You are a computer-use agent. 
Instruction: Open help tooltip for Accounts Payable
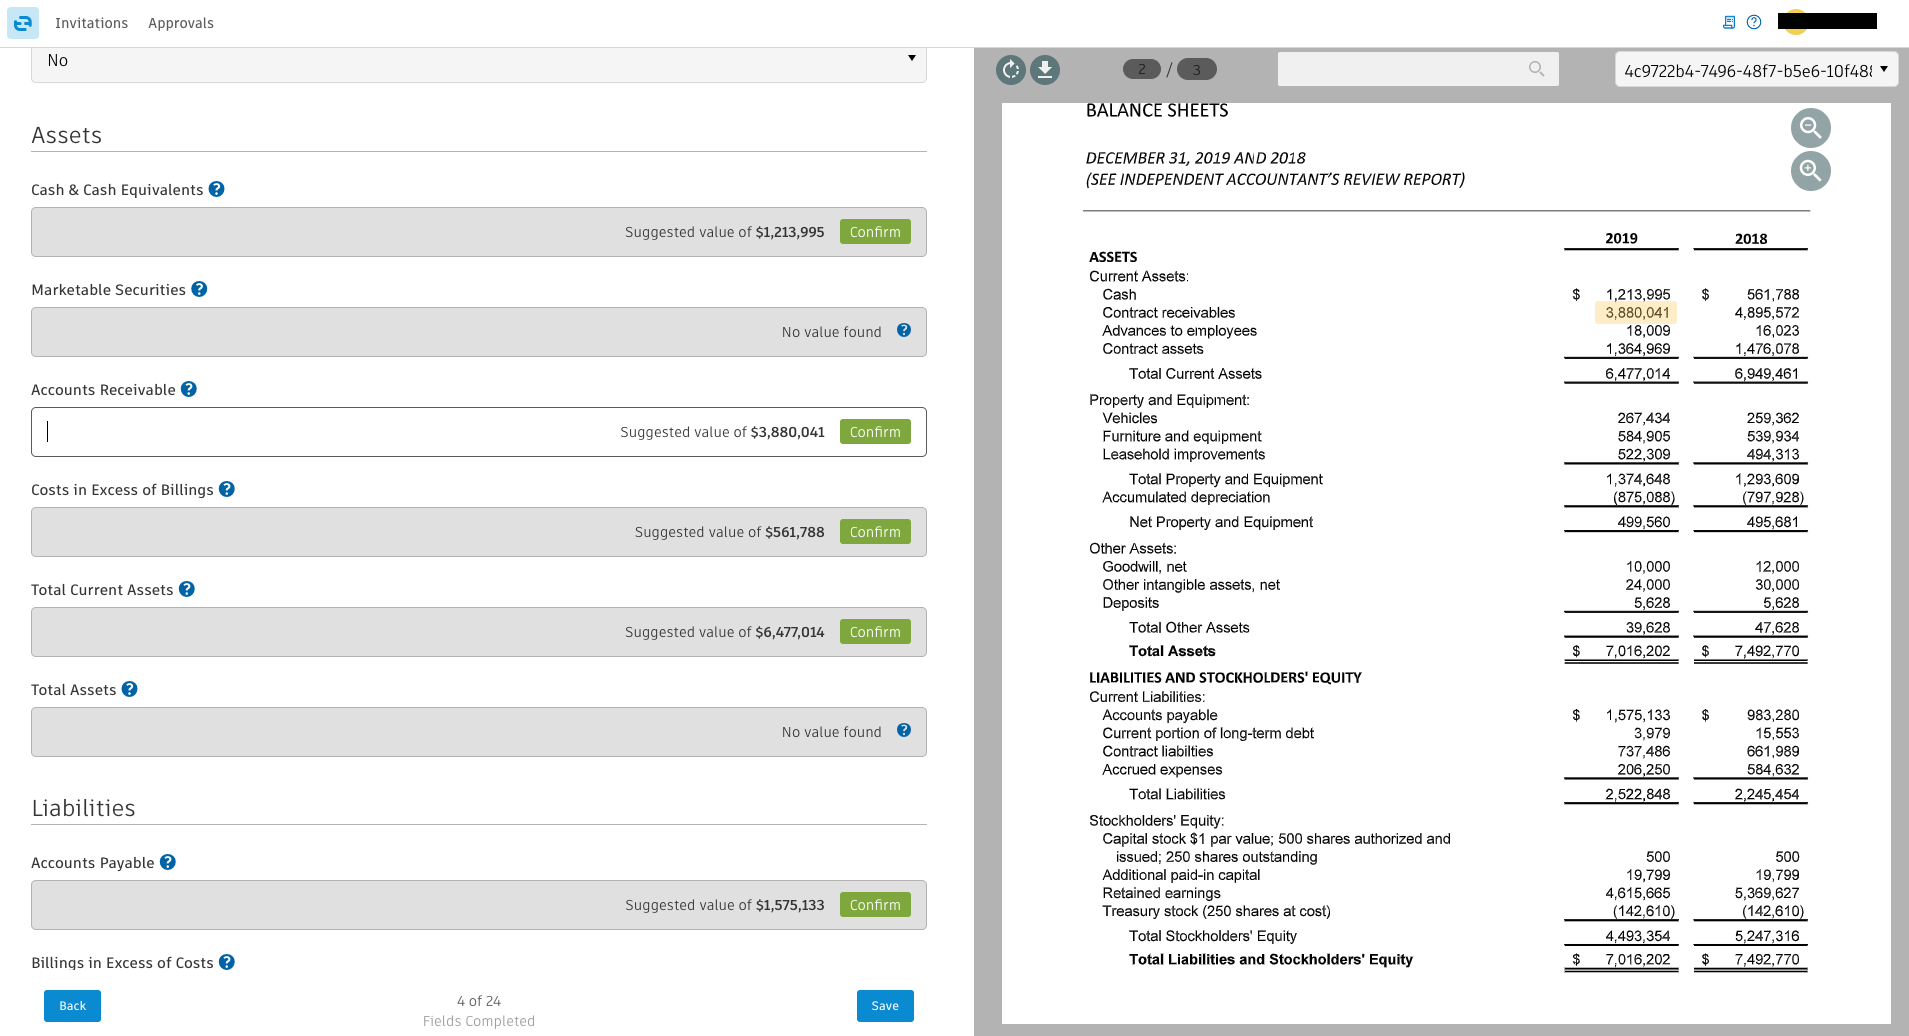tap(168, 861)
